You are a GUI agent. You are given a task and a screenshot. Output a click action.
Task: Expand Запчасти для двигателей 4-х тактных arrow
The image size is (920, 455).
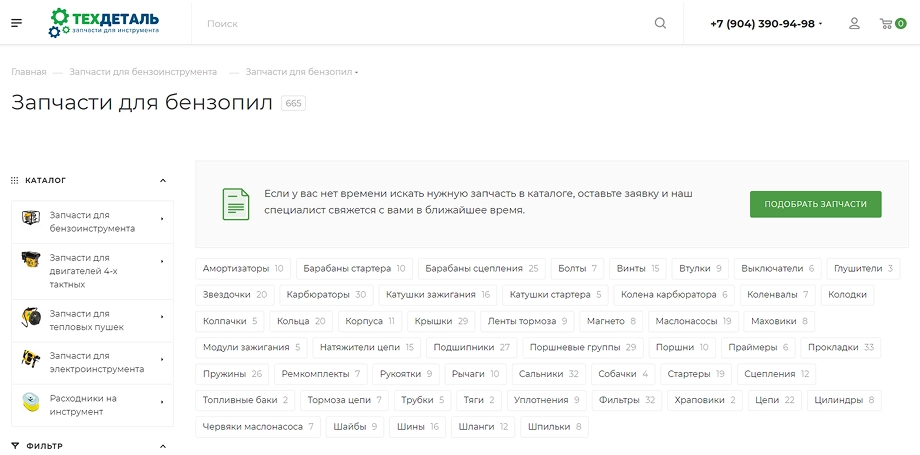[162, 261]
